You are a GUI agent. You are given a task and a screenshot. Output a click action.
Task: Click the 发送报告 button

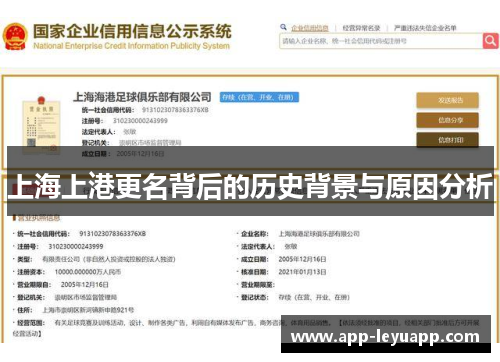[x=447, y=100]
